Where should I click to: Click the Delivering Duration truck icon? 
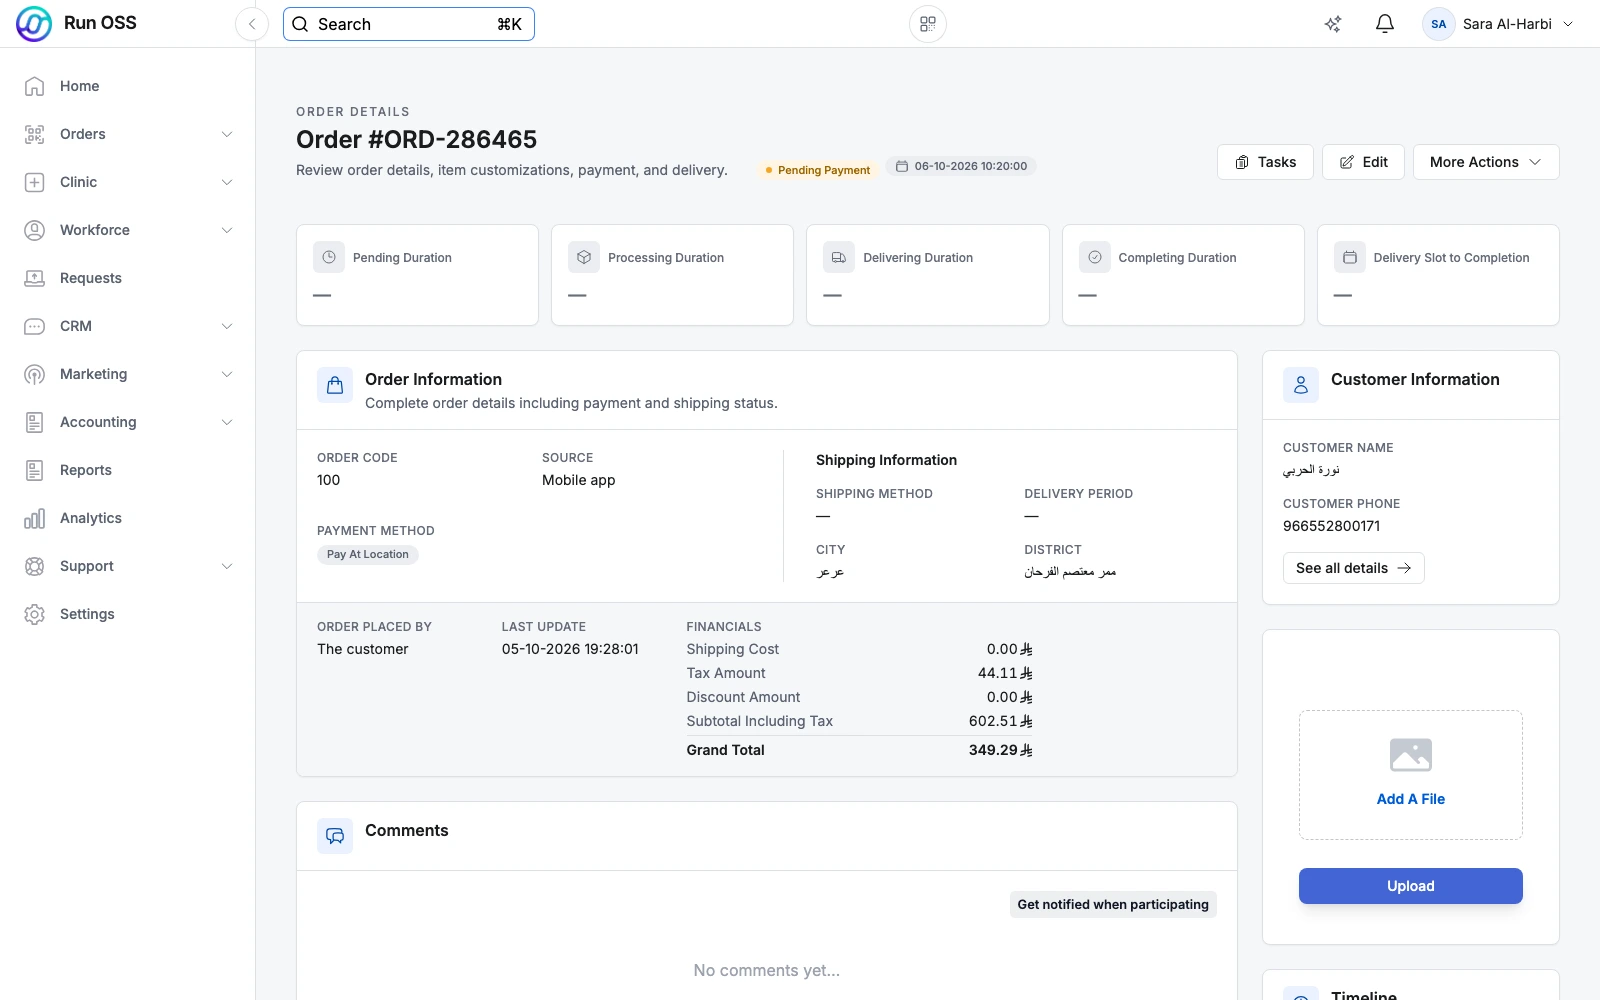(x=839, y=257)
